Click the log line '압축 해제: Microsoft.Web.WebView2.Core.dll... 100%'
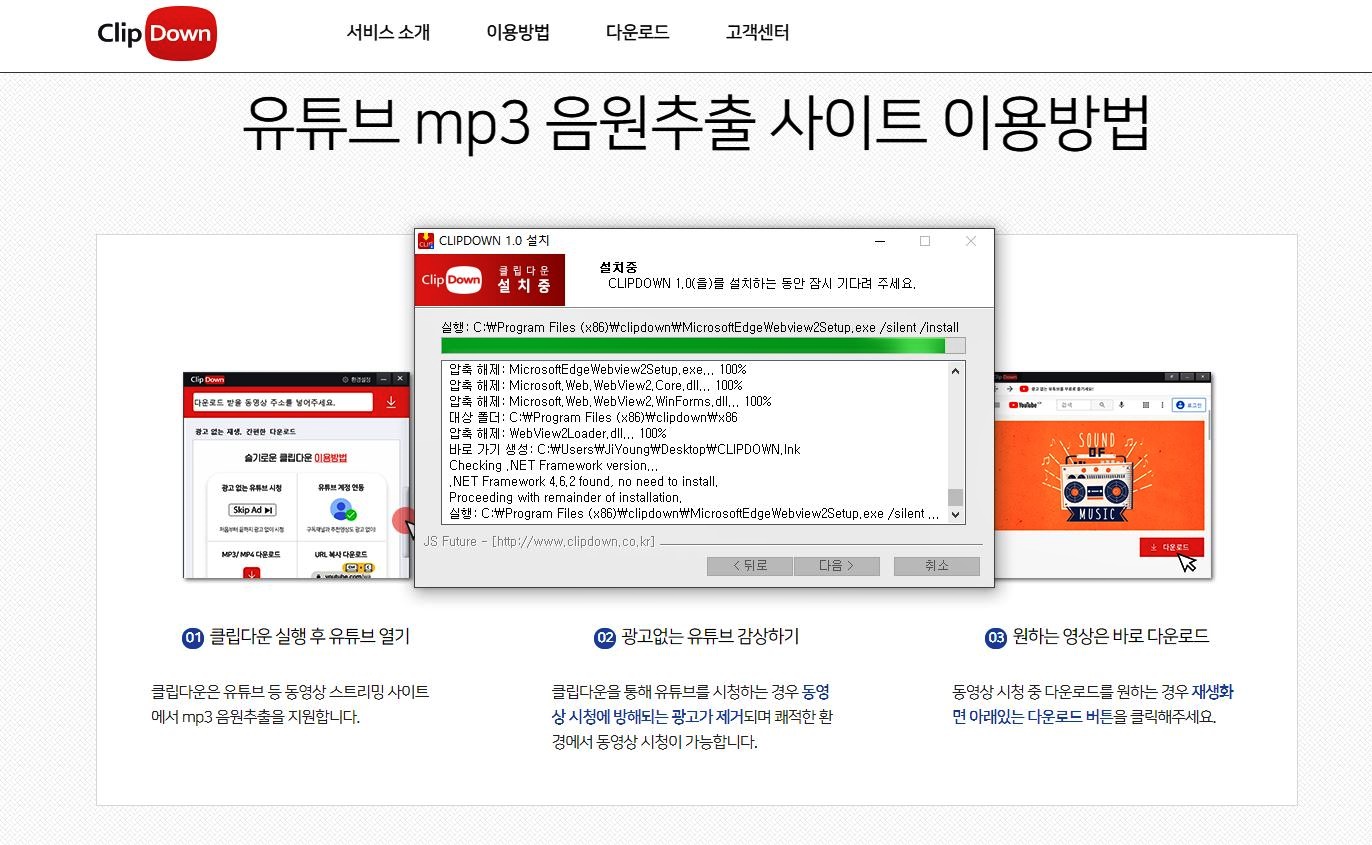The height and width of the screenshot is (845, 1372). pyautogui.click(x=596, y=385)
